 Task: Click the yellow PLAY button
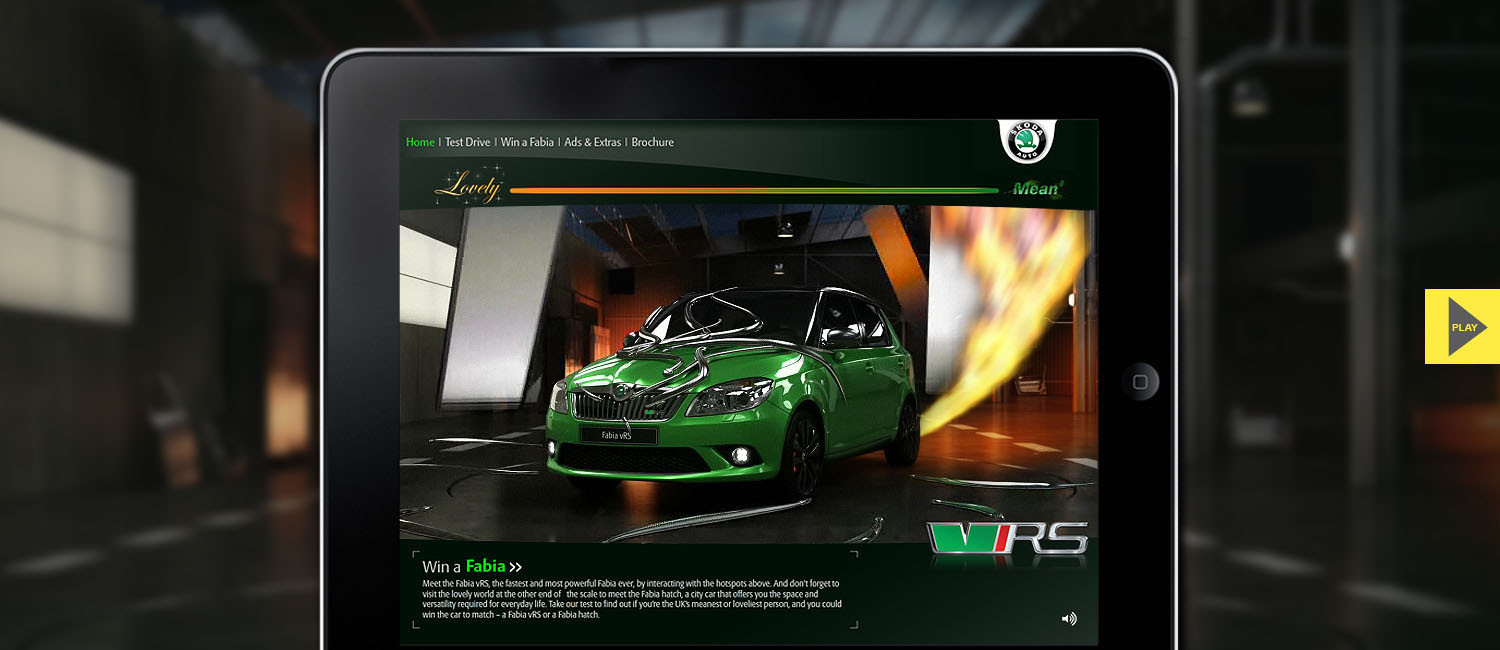[1462, 326]
